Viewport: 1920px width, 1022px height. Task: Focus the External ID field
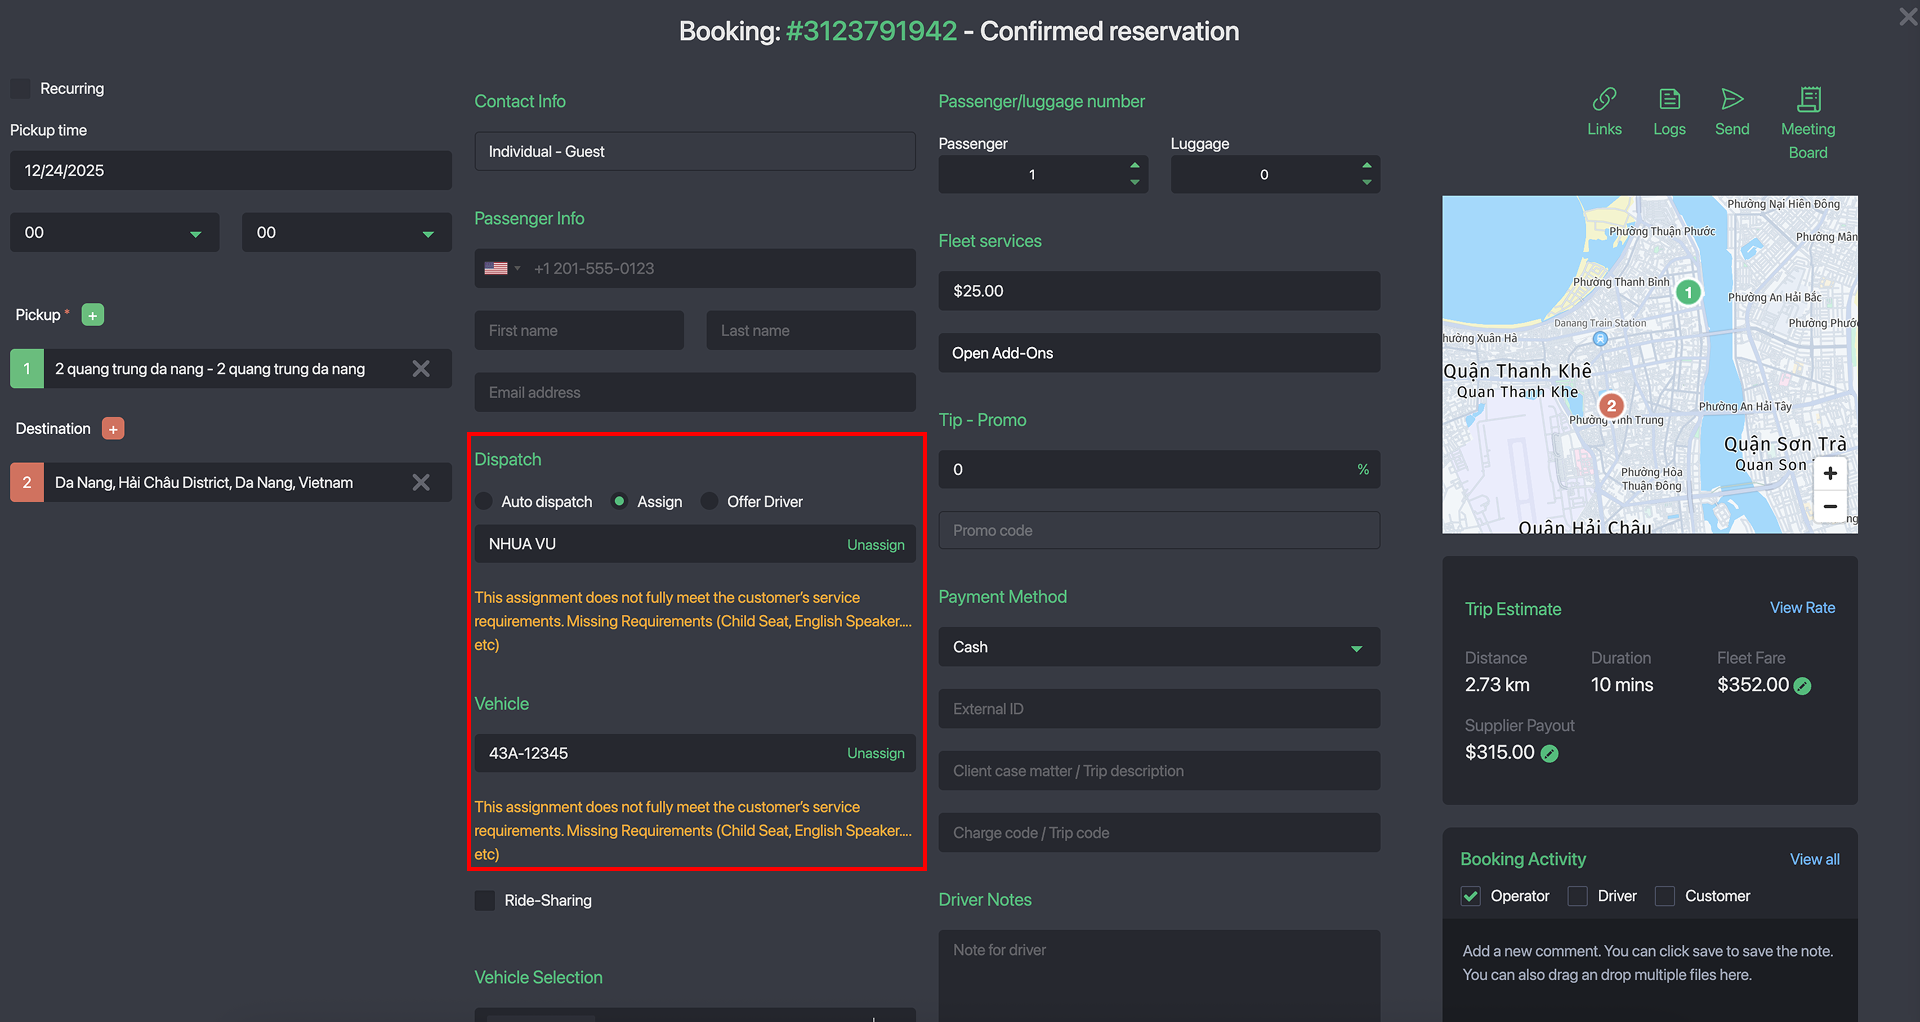1159,709
